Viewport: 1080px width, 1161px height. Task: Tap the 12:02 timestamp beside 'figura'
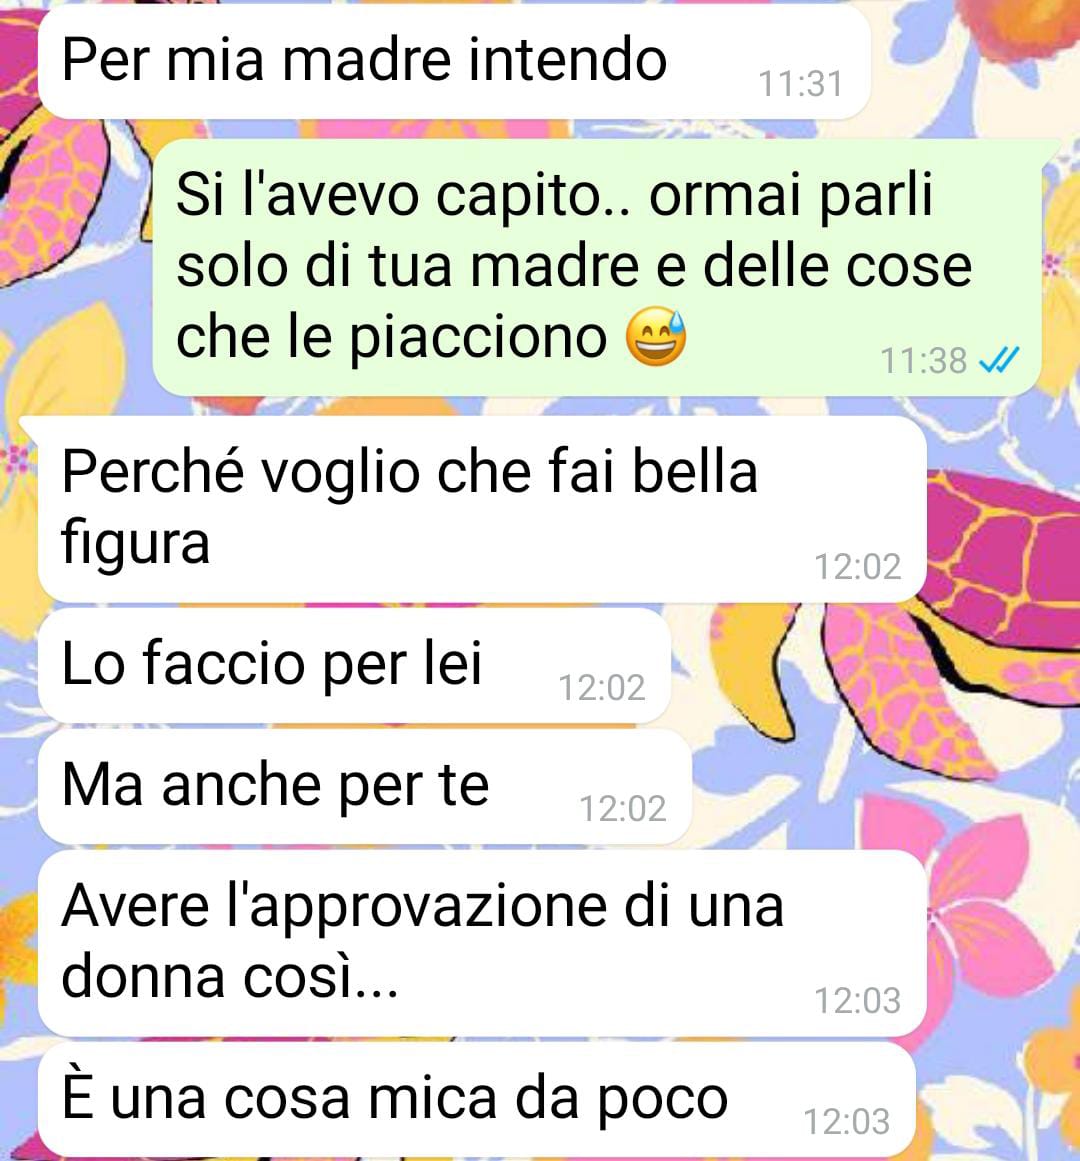(x=858, y=566)
